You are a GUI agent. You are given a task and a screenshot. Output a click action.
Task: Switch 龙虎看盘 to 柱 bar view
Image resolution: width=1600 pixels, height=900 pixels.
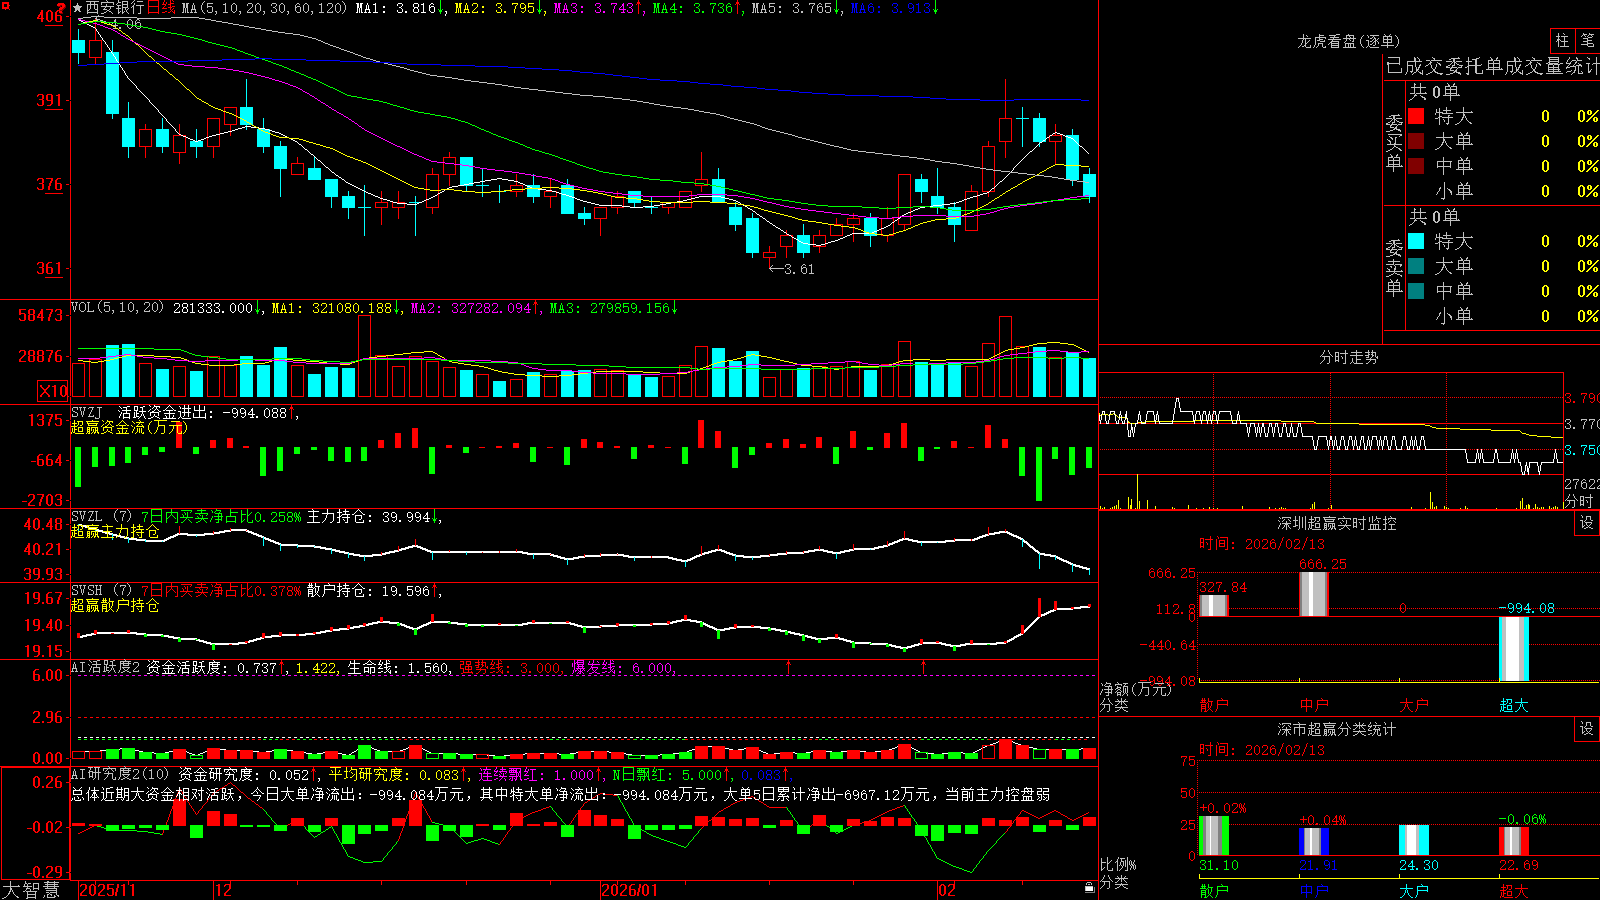(1562, 41)
